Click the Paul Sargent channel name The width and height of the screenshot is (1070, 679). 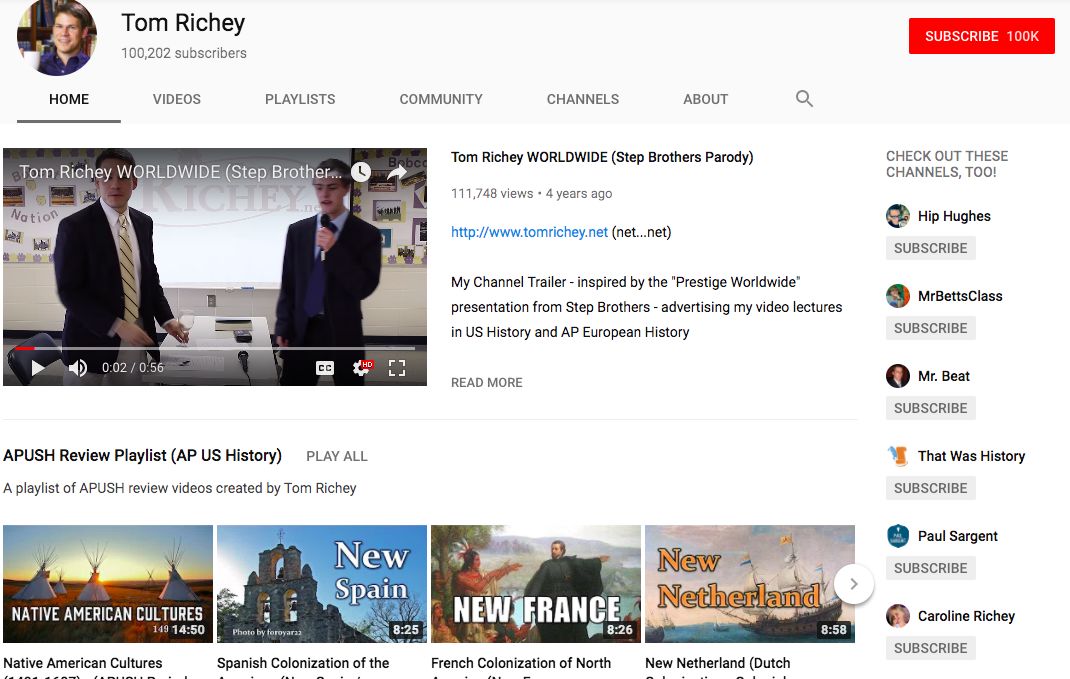click(957, 536)
